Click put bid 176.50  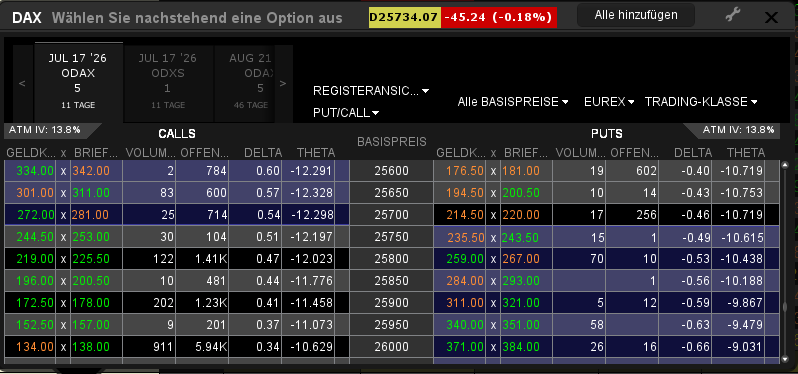click(465, 171)
